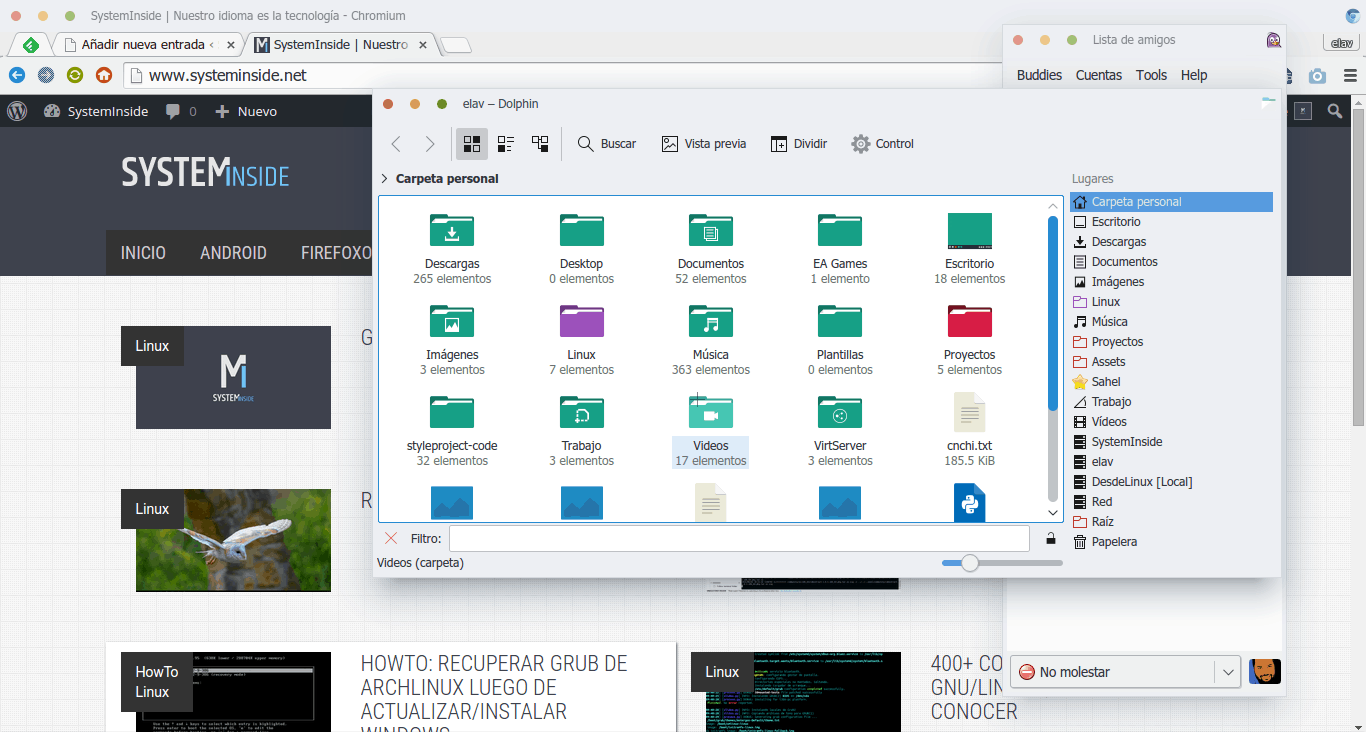Screen dimensions: 1366x732
Task: Switch Dolphin to icons view mode
Action: click(x=472, y=144)
